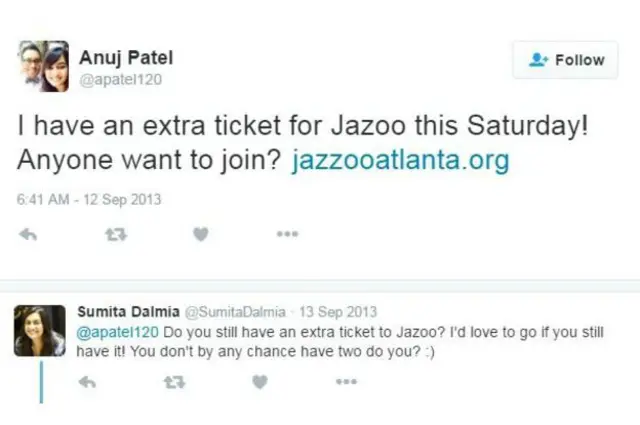Reply to Sumita Dalmia's tweet
The image size is (640, 425).
coord(86,381)
